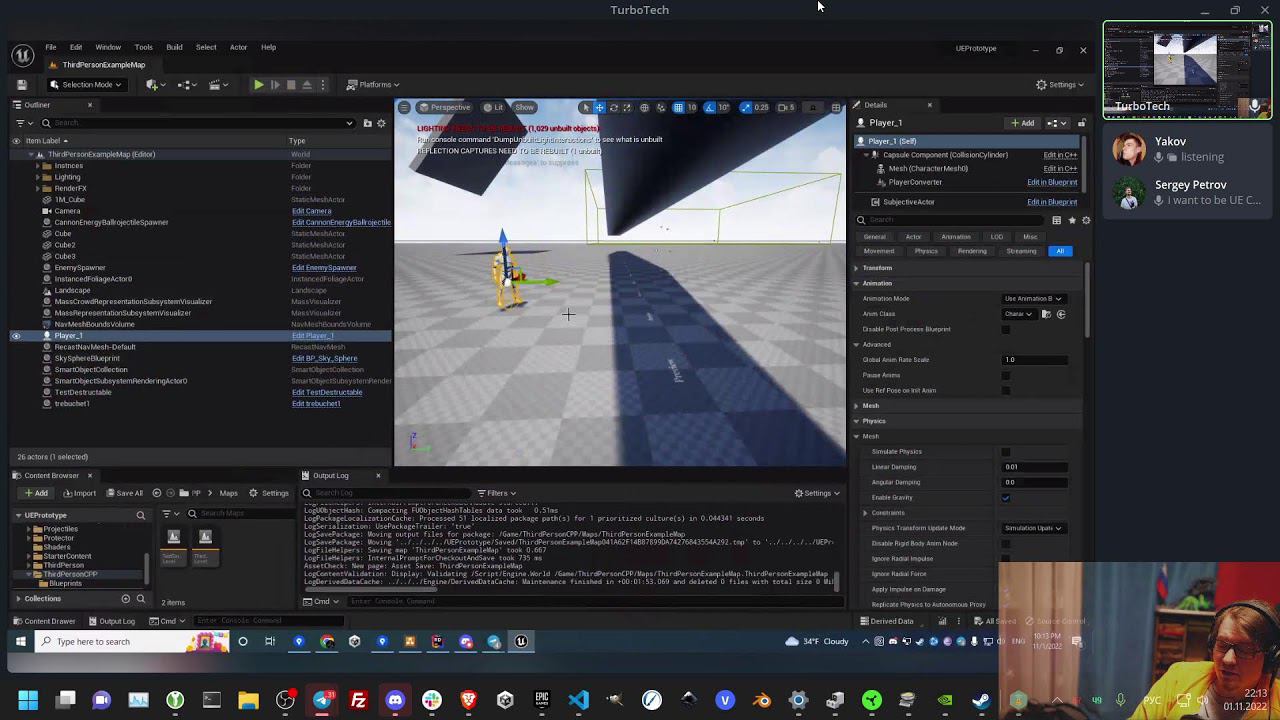Click the Unreal Engine logo icon

[22, 54]
